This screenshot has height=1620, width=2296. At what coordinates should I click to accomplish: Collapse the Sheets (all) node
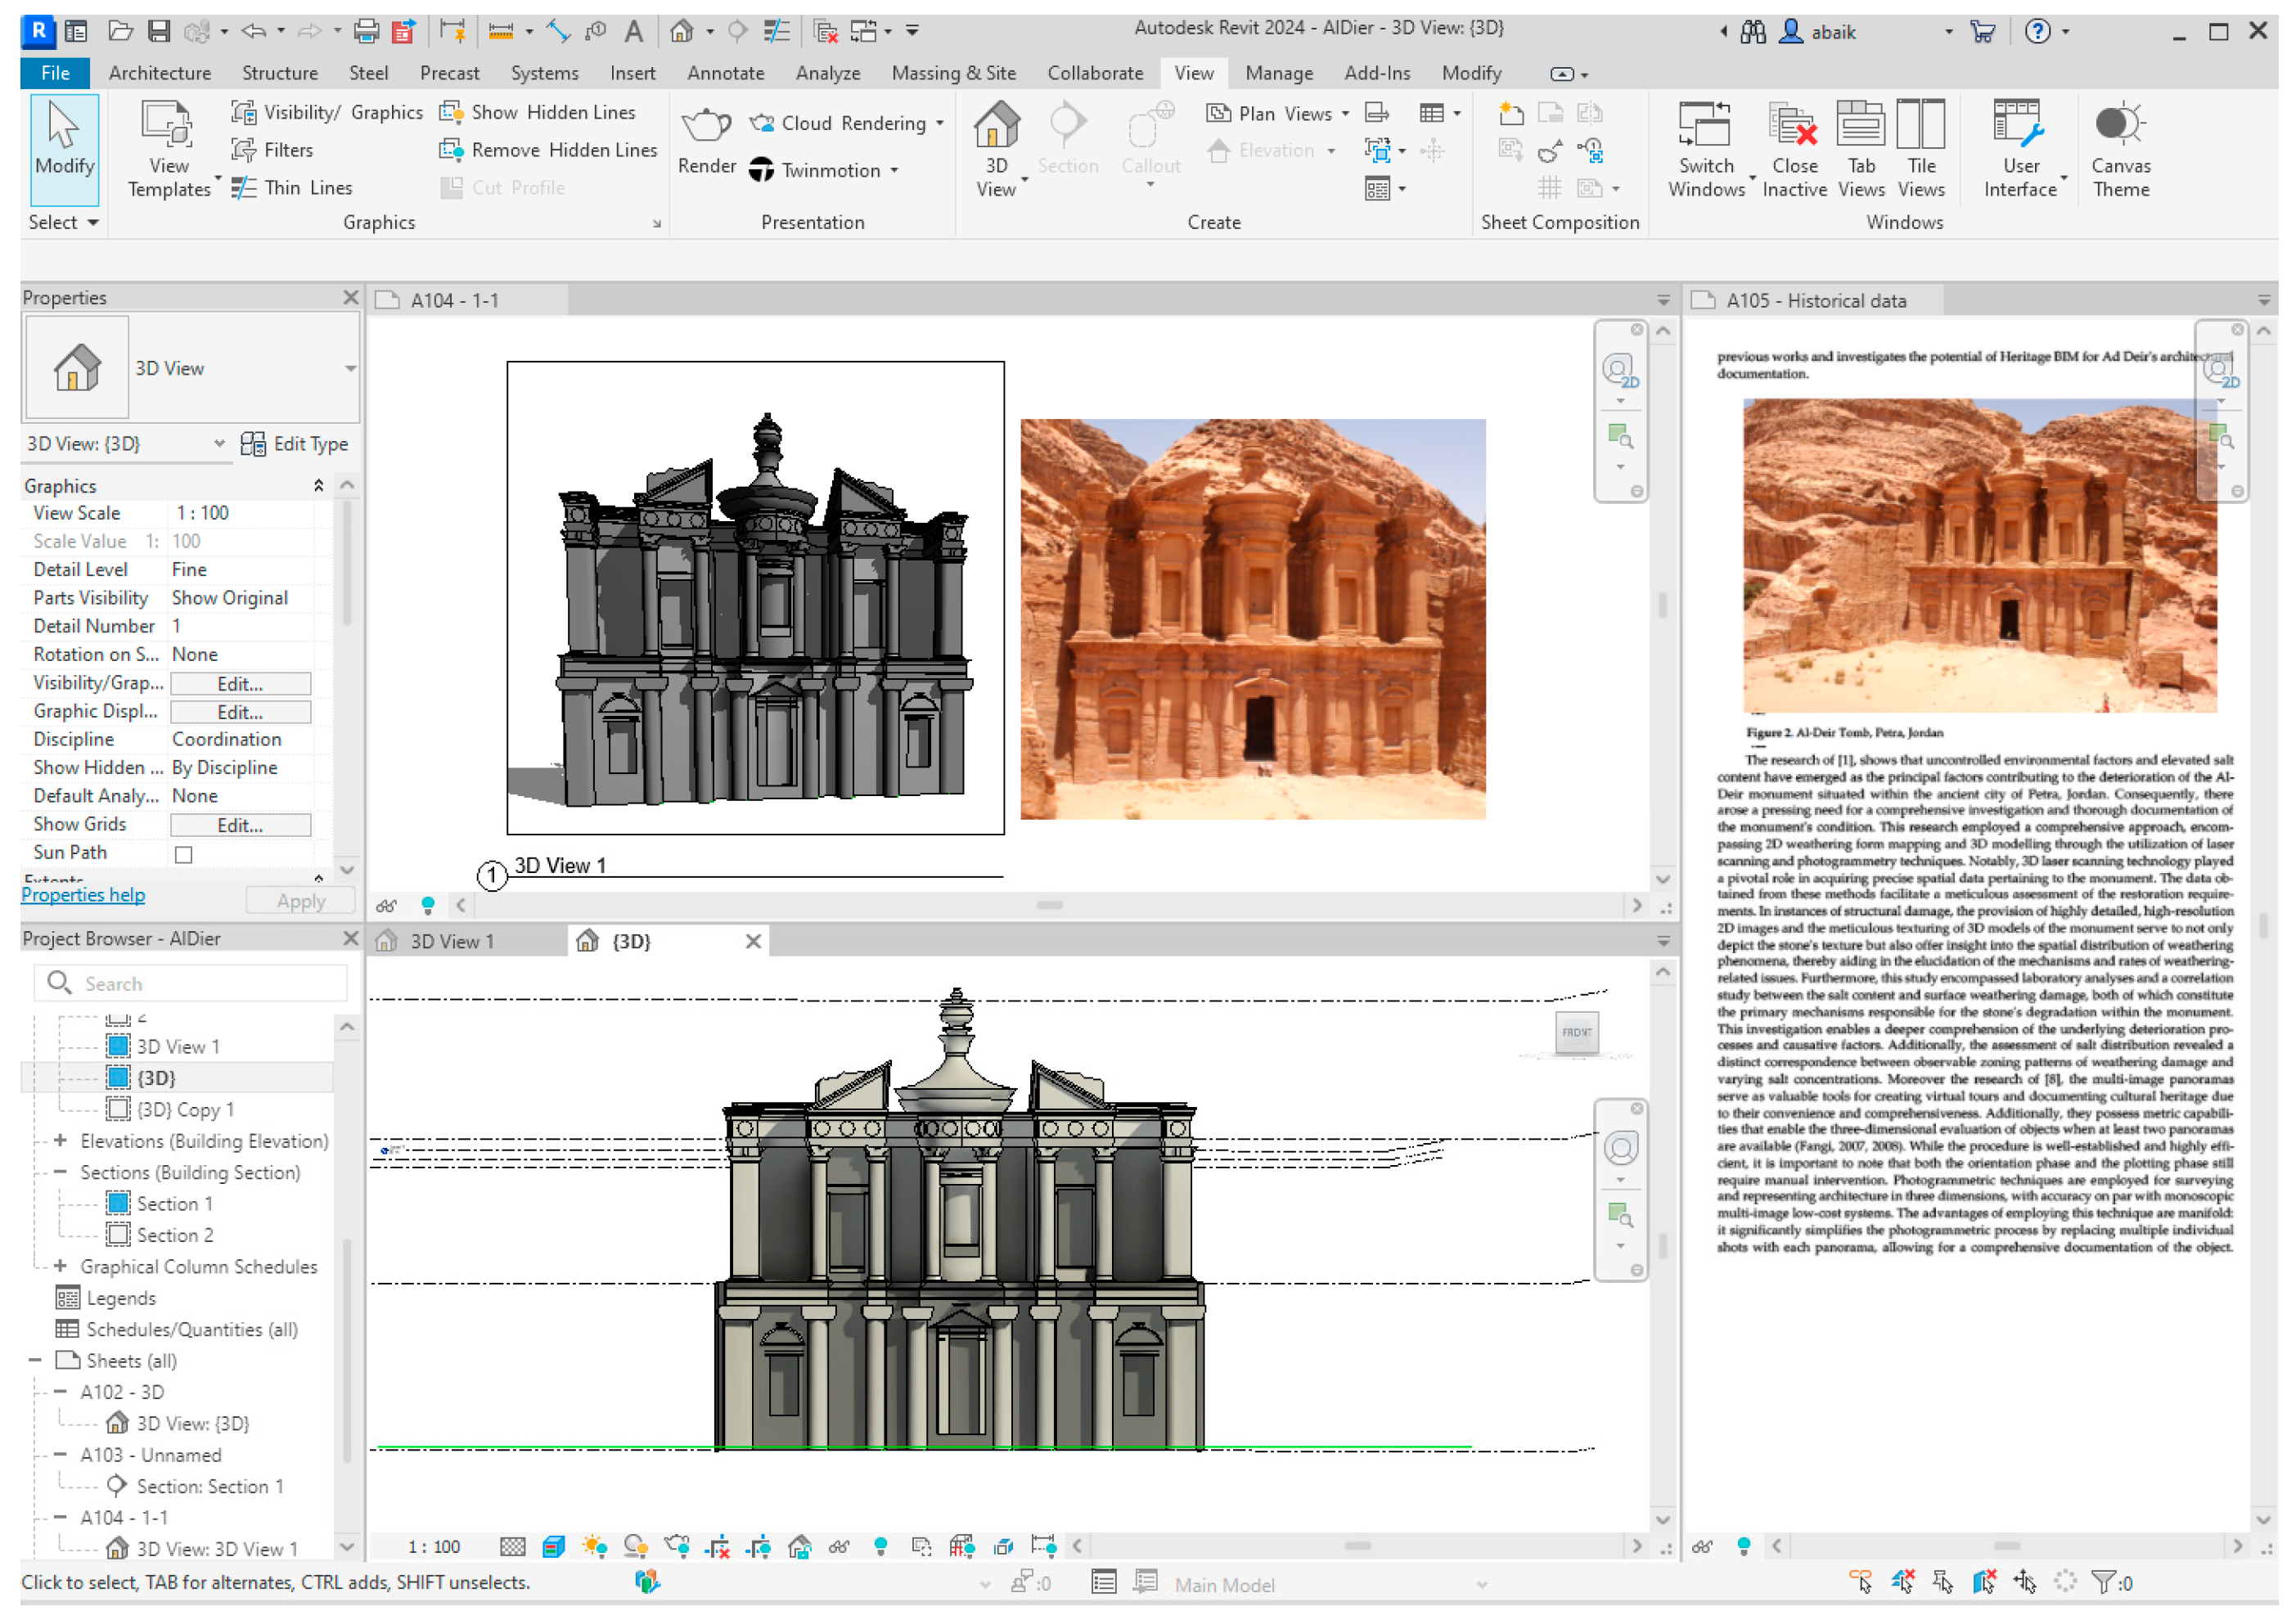pos(35,1361)
